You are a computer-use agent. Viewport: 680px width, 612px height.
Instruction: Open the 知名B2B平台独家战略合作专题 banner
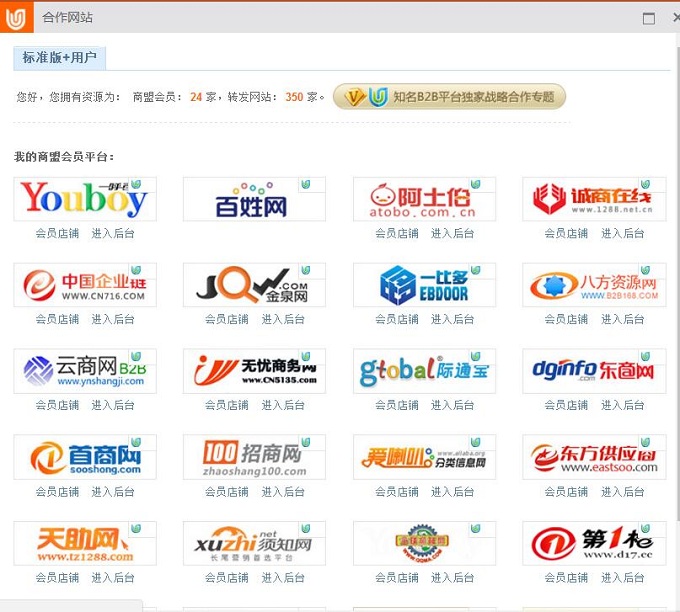[450, 97]
